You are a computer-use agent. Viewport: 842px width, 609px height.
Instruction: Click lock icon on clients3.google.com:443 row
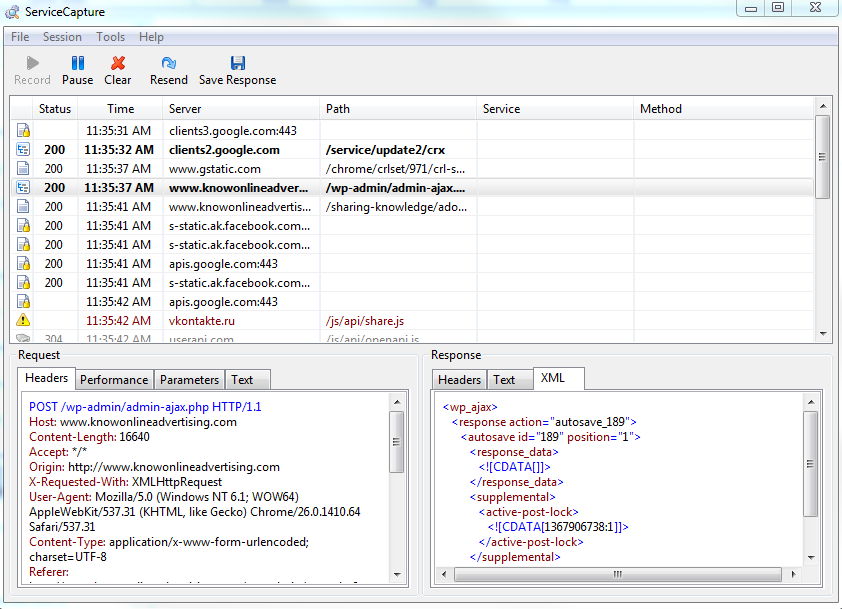tap(23, 130)
